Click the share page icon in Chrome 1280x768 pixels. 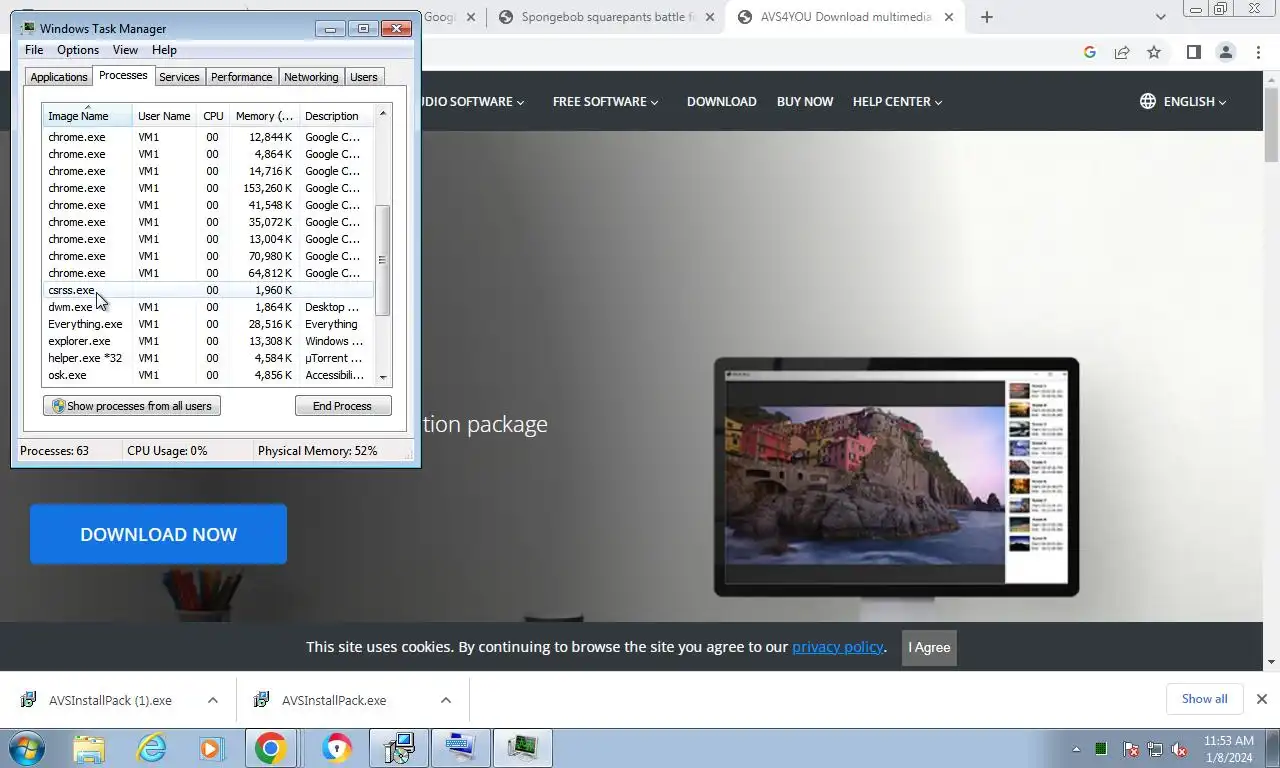point(1122,52)
